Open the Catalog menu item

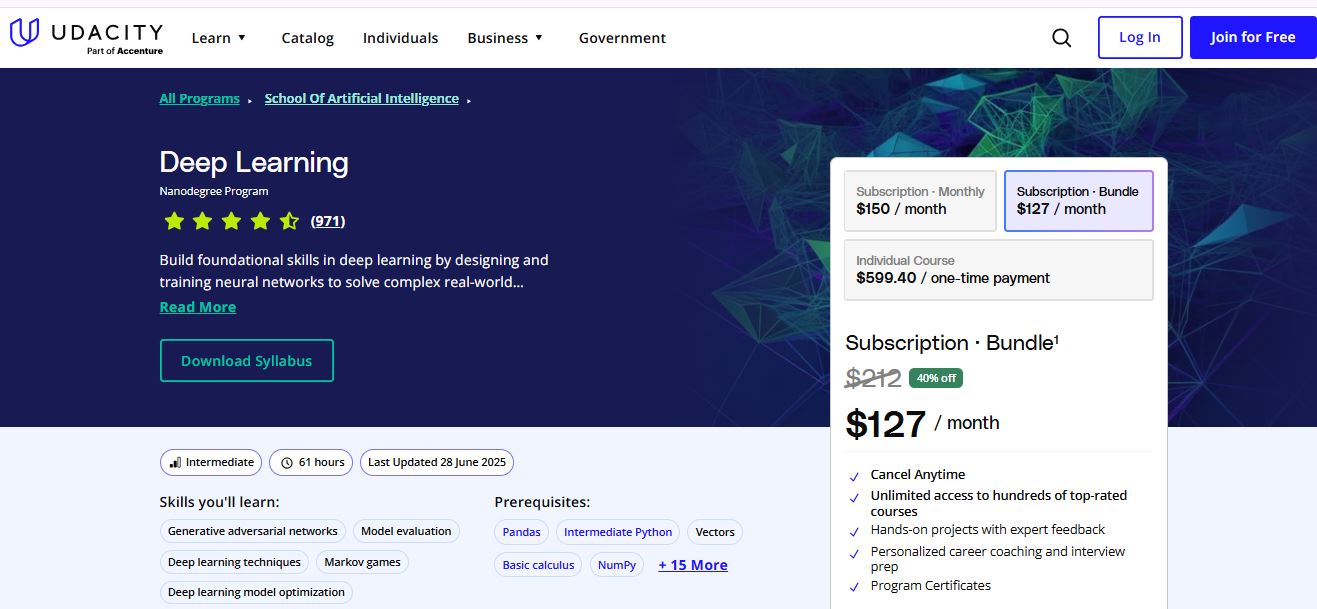click(x=307, y=38)
